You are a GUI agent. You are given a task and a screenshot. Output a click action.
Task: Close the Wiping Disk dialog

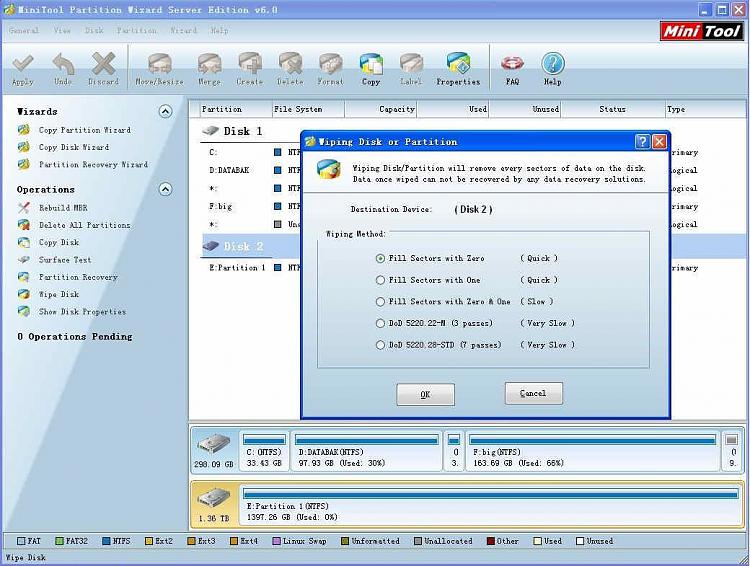coord(659,141)
